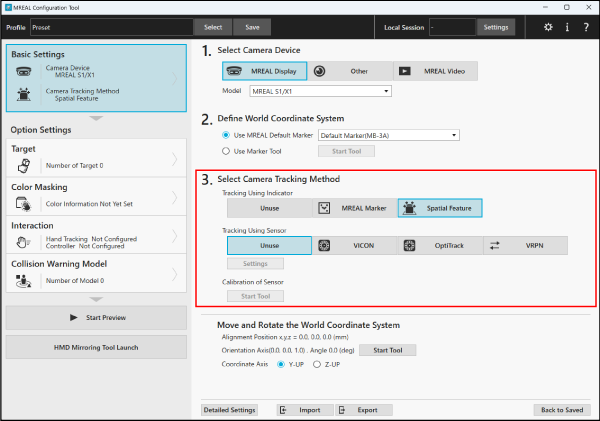Select OptiTrack sensor tracking
600x421 pixels.
[x=440, y=245]
